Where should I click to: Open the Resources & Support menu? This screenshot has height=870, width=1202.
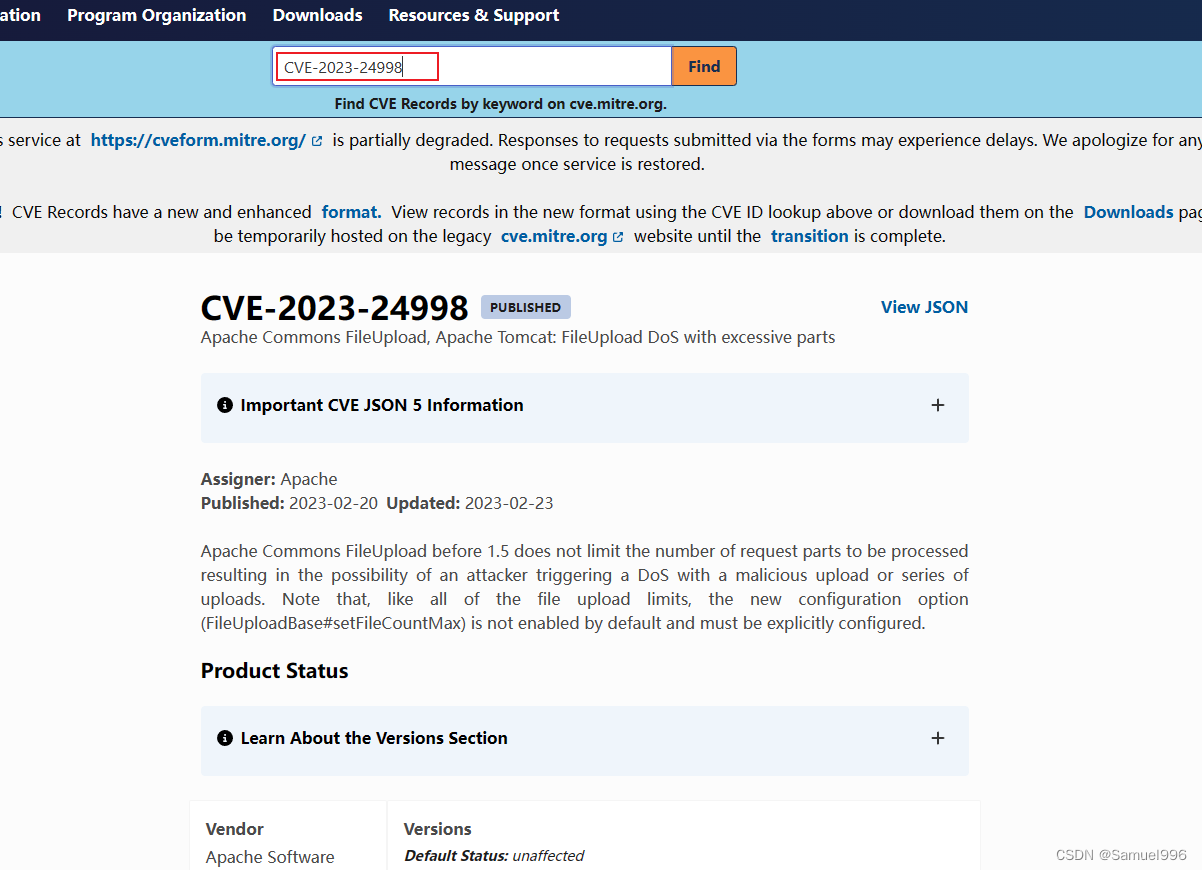pos(474,15)
